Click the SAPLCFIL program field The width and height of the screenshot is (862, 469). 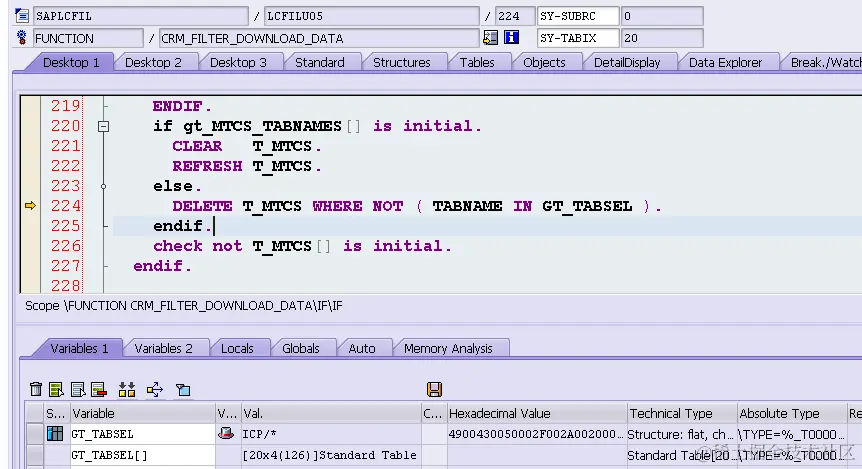pos(140,16)
